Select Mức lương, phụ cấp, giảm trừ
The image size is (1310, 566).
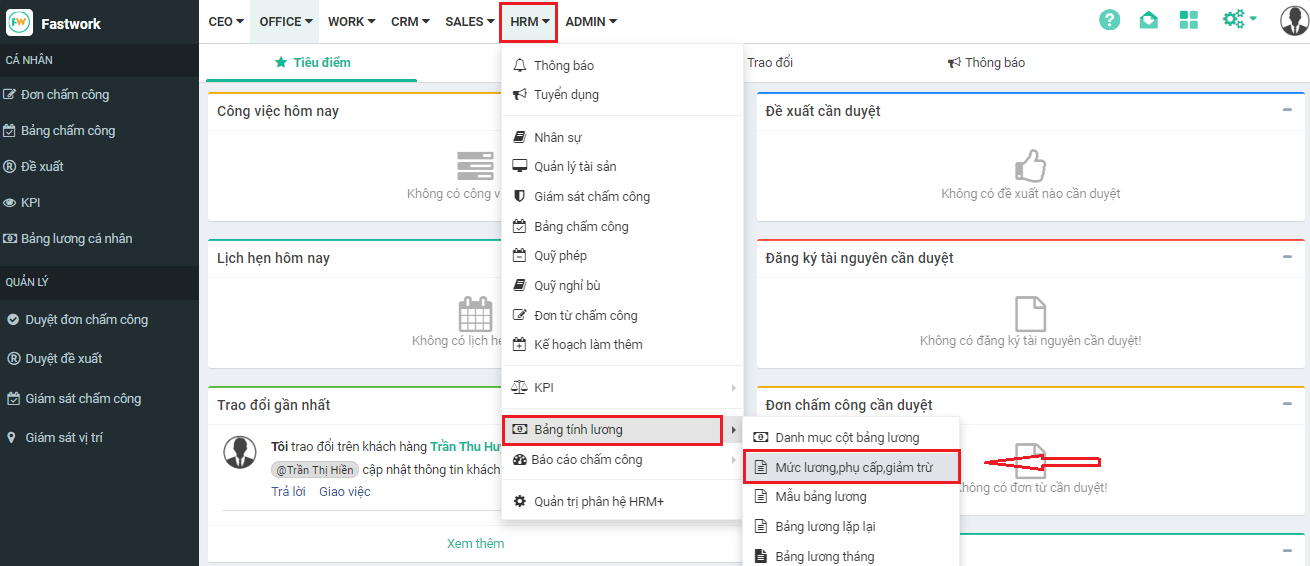click(851, 467)
